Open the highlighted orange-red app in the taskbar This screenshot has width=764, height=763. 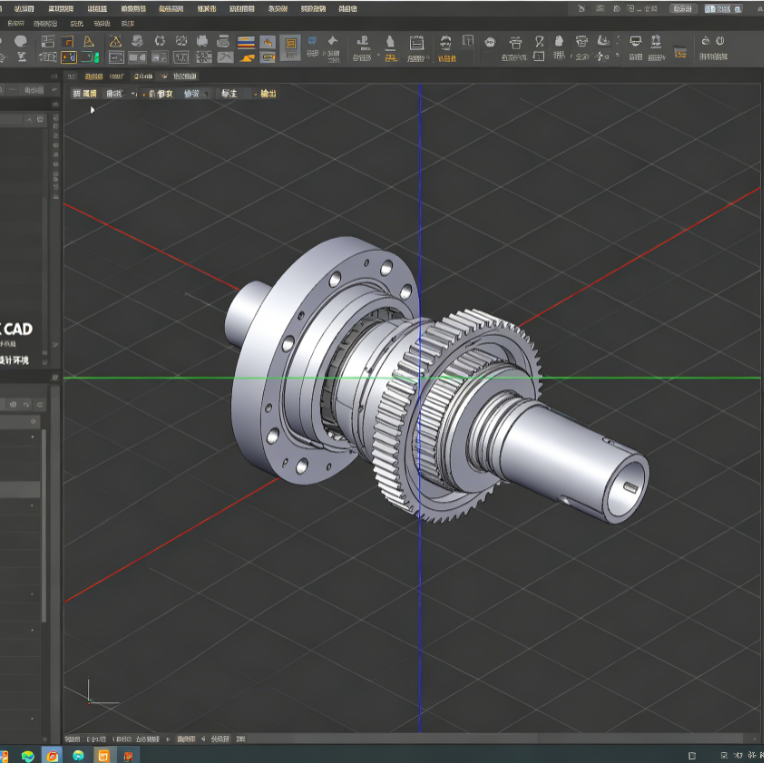(x=52, y=755)
